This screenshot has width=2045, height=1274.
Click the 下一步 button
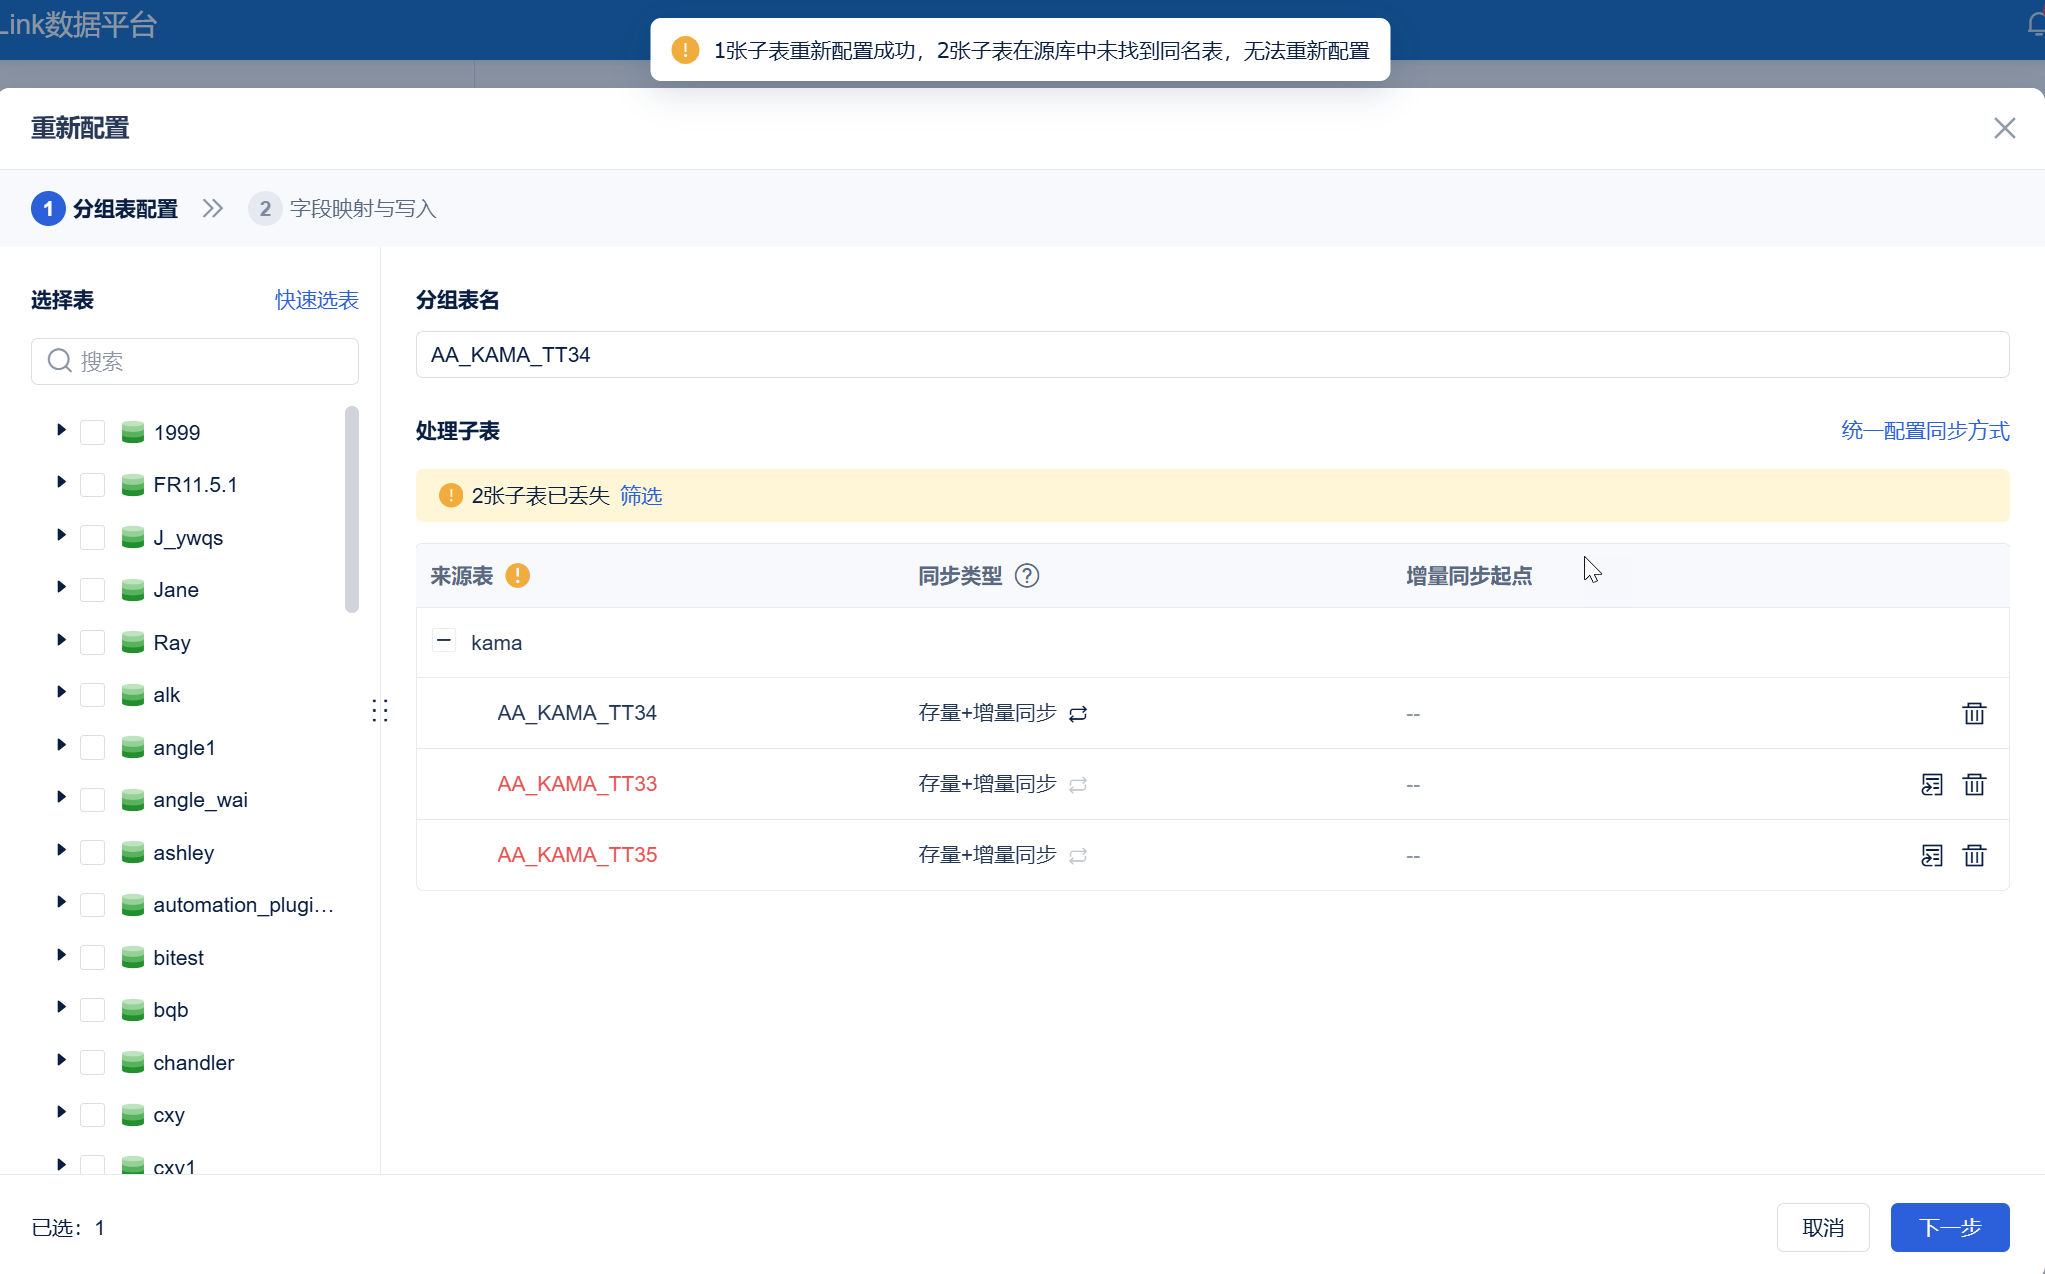1950,1227
